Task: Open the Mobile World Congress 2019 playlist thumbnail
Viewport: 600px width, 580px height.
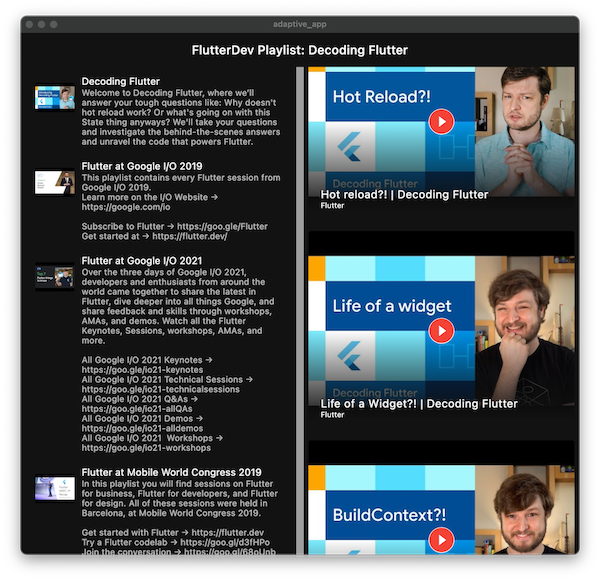Action: tap(55, 487)
